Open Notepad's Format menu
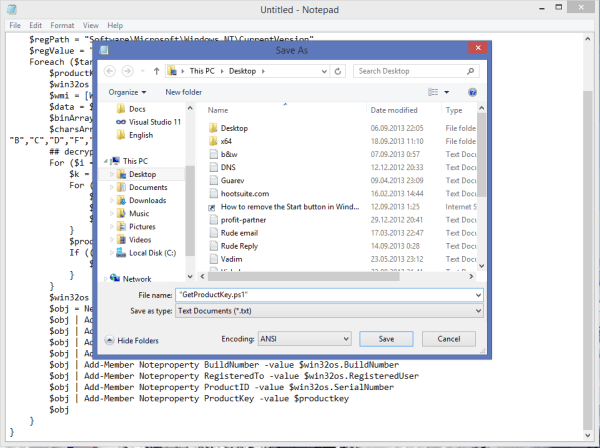 60,24
